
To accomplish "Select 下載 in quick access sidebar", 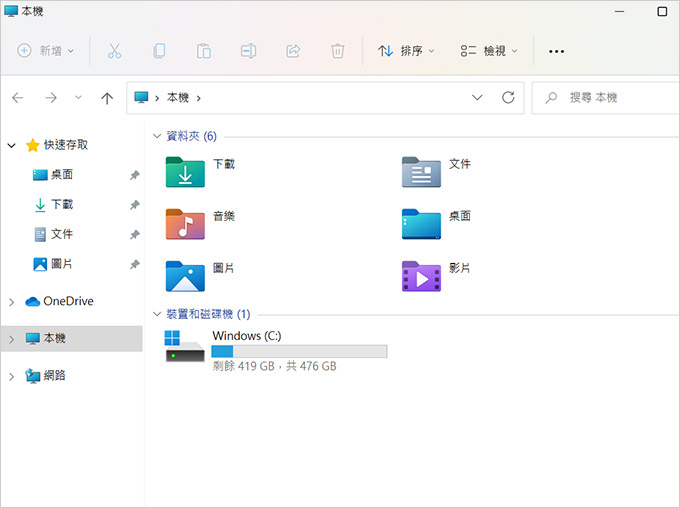I will point(53,204).
